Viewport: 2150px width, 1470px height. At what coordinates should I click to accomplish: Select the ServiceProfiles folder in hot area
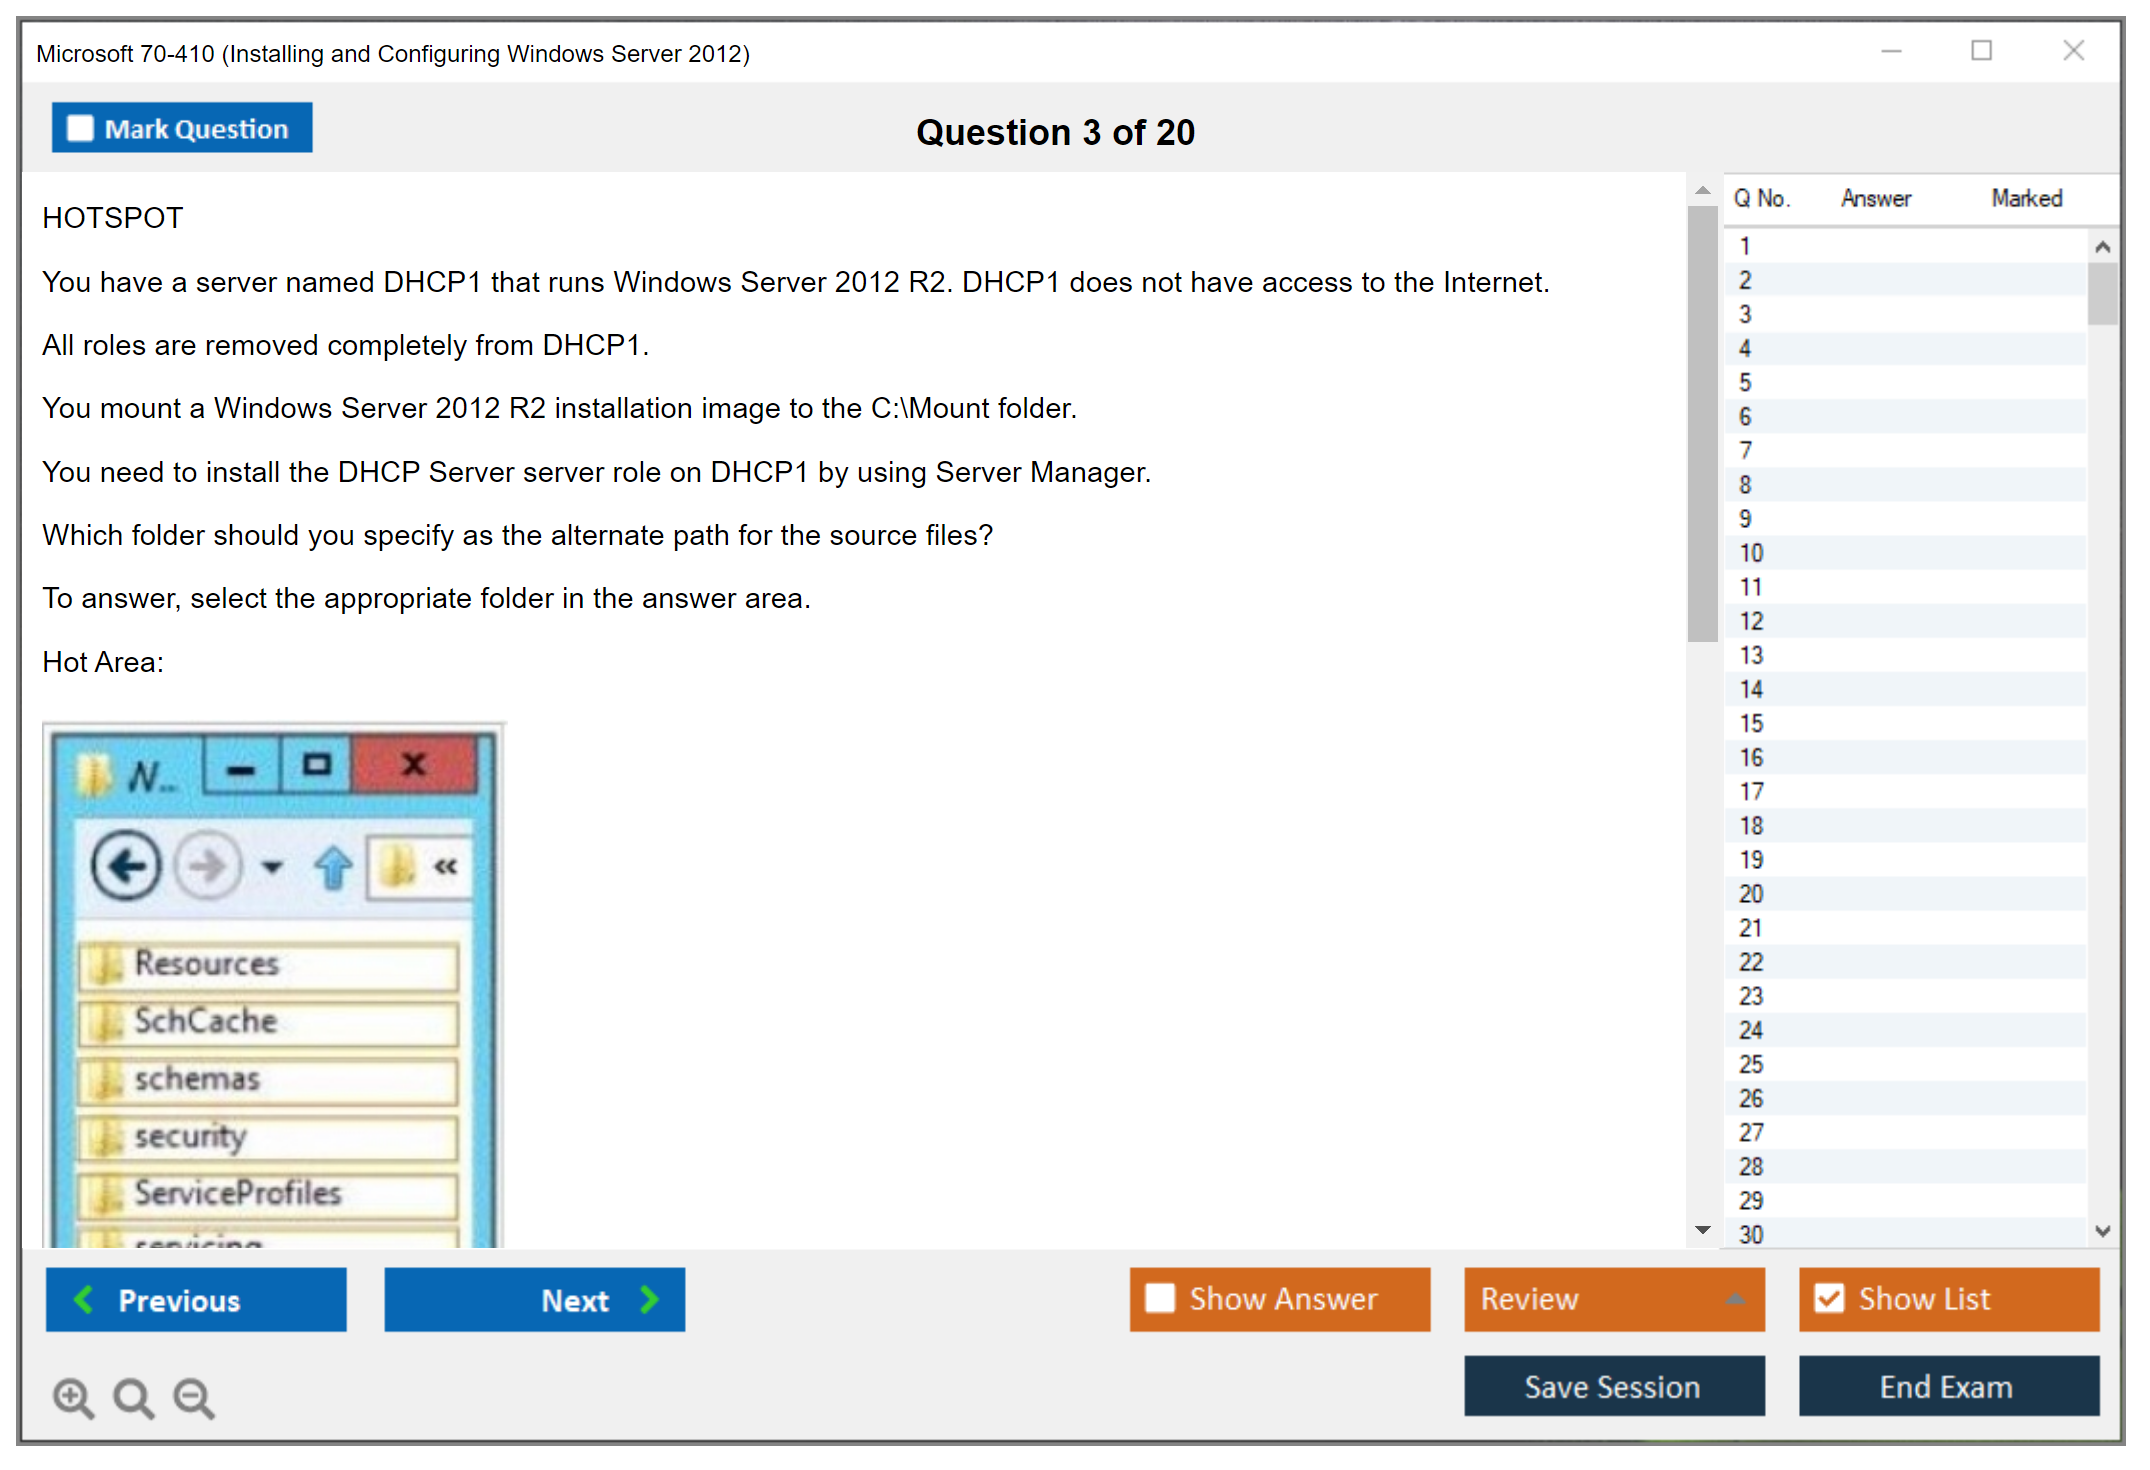[268, 1193]
